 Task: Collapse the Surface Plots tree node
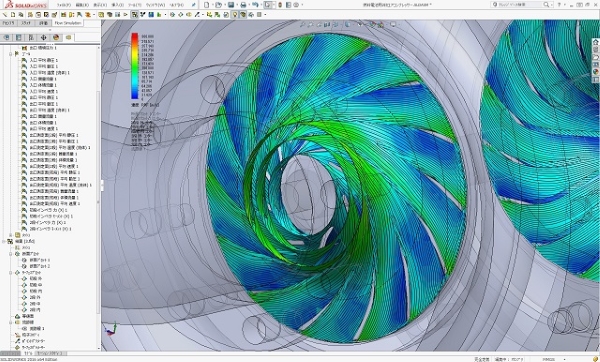[11, 272]
